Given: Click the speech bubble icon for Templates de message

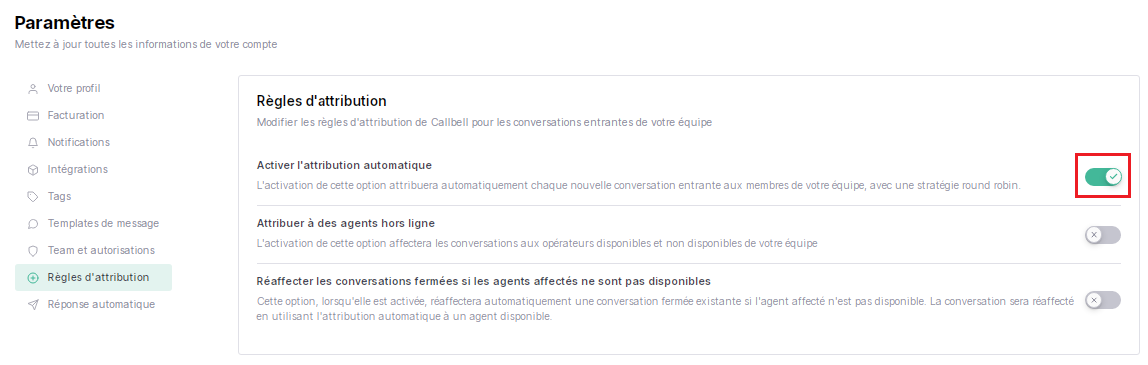Looking at the screenshot, I should tap(32, 224).
